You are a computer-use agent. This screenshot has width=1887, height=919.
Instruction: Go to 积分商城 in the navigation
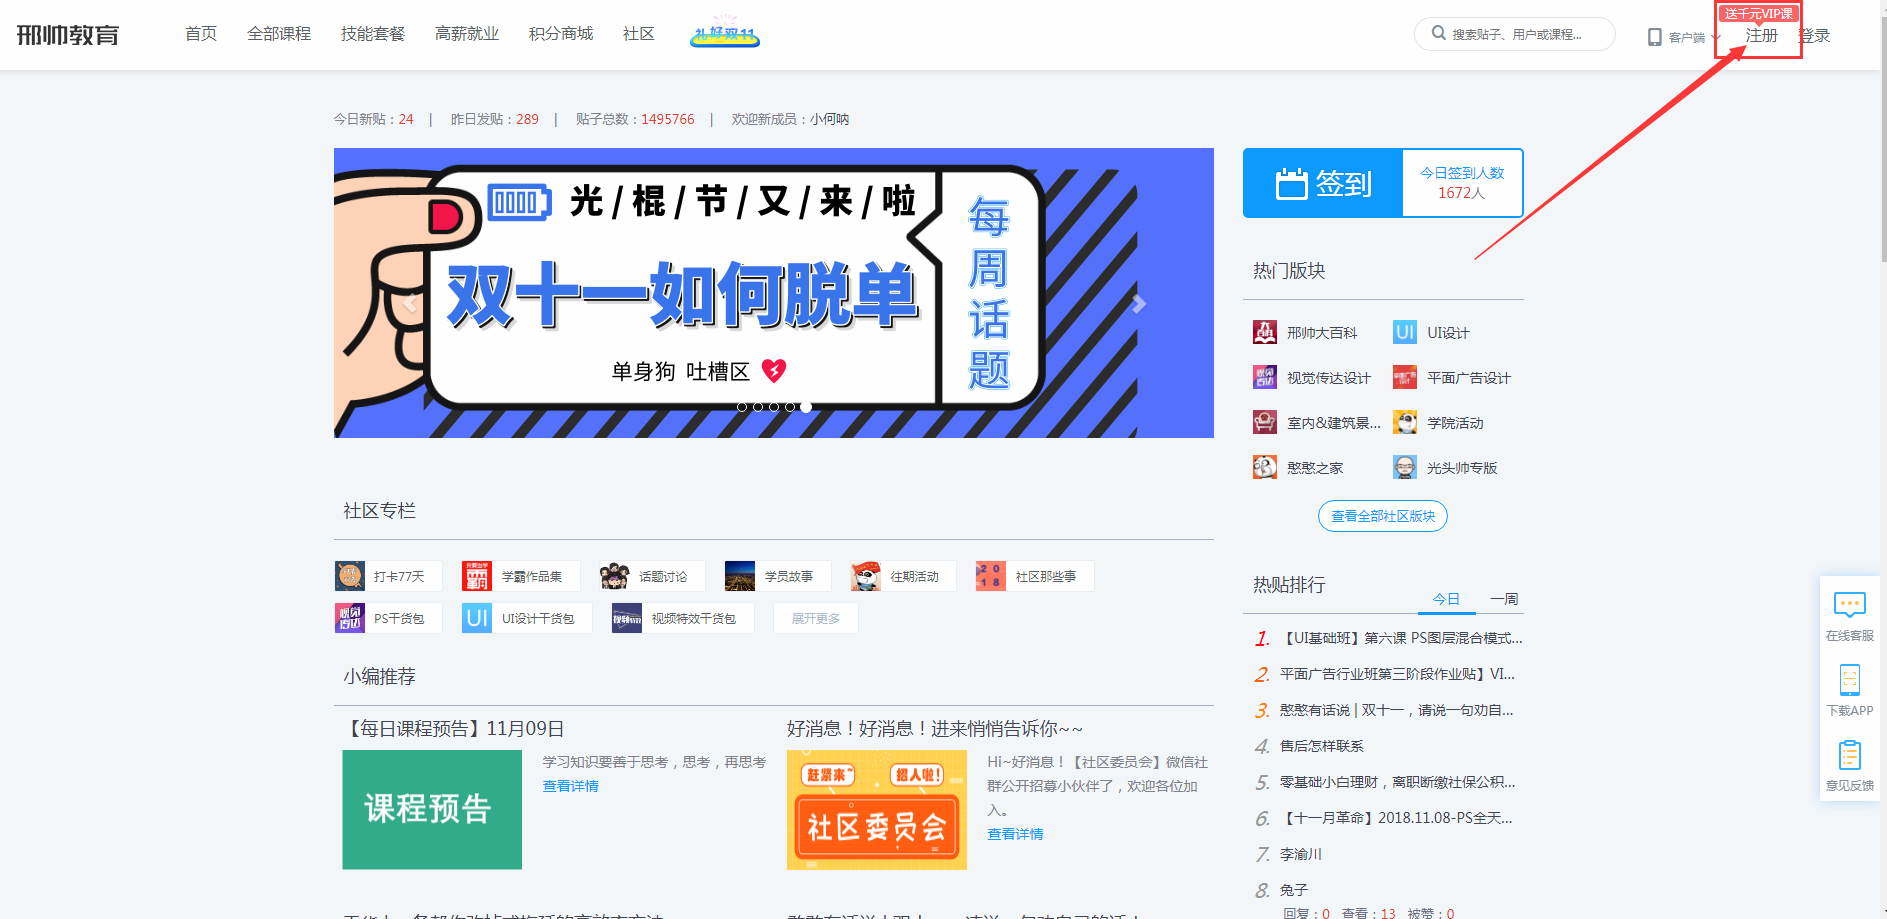point(560,34)
